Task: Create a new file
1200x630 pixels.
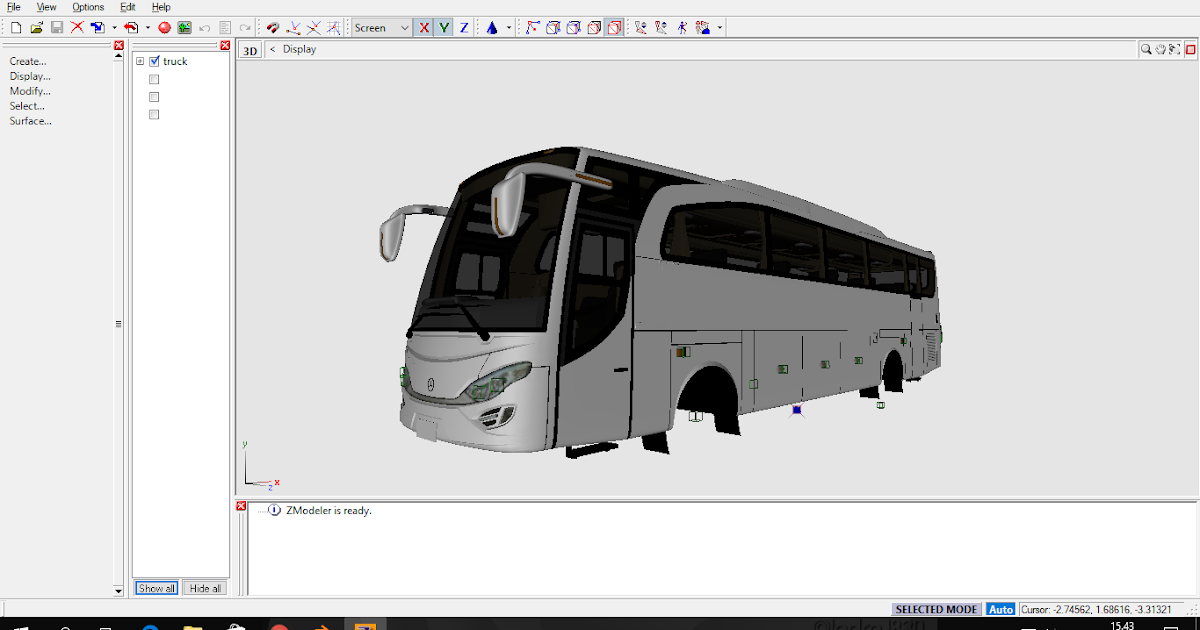Action: click(15, 28)
